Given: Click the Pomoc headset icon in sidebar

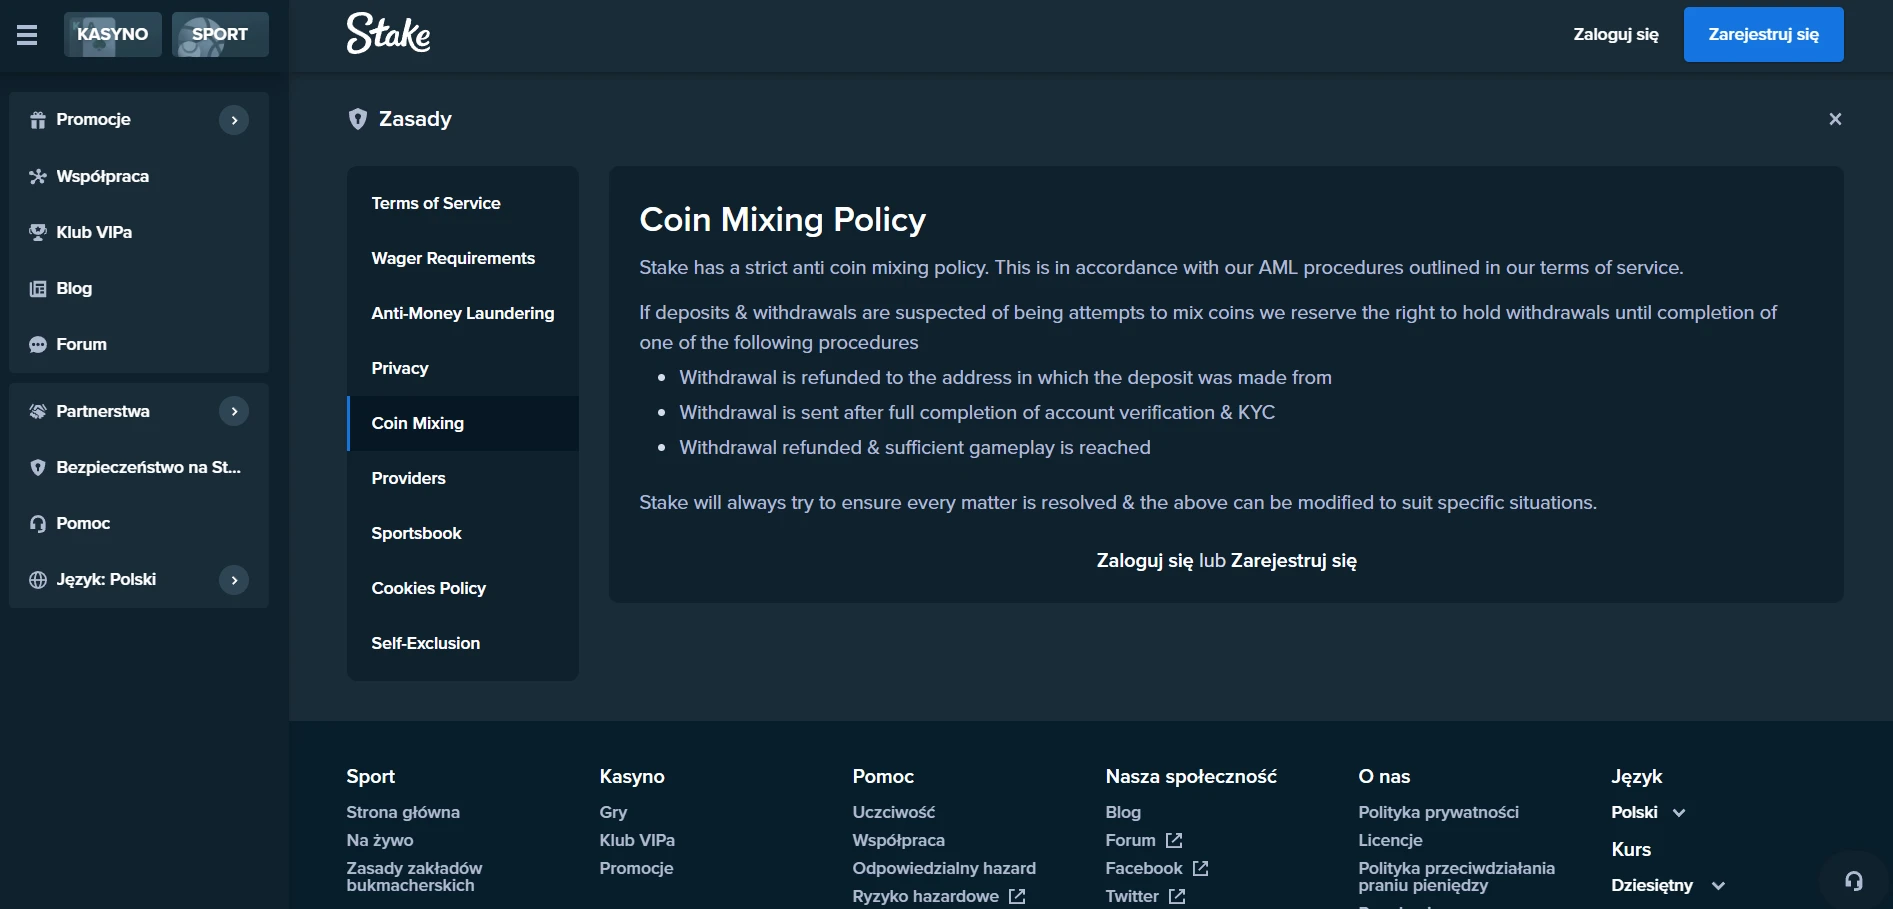Looking at the screenshot, I should [38, 523].
